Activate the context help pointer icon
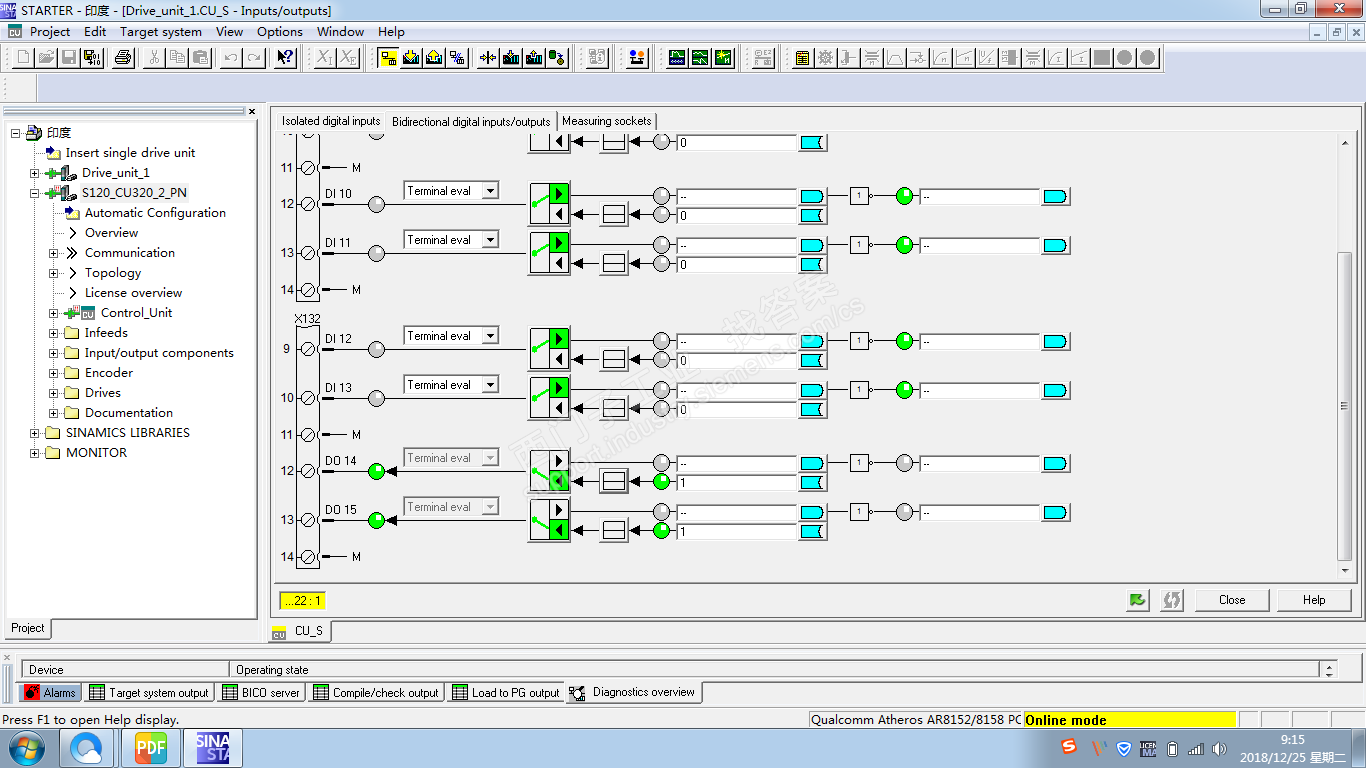The width and height of the screenshot is (1366, 768). tap(286, 58)
